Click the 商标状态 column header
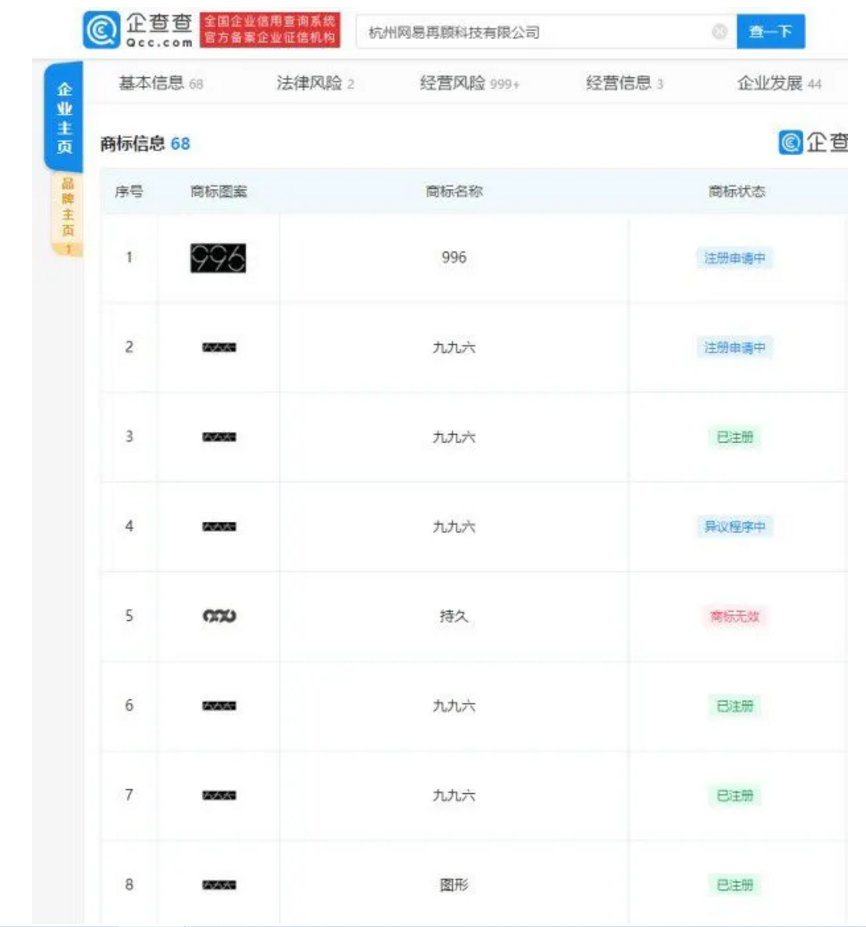This screenshot has width=866, height=927. pos(737,192)
